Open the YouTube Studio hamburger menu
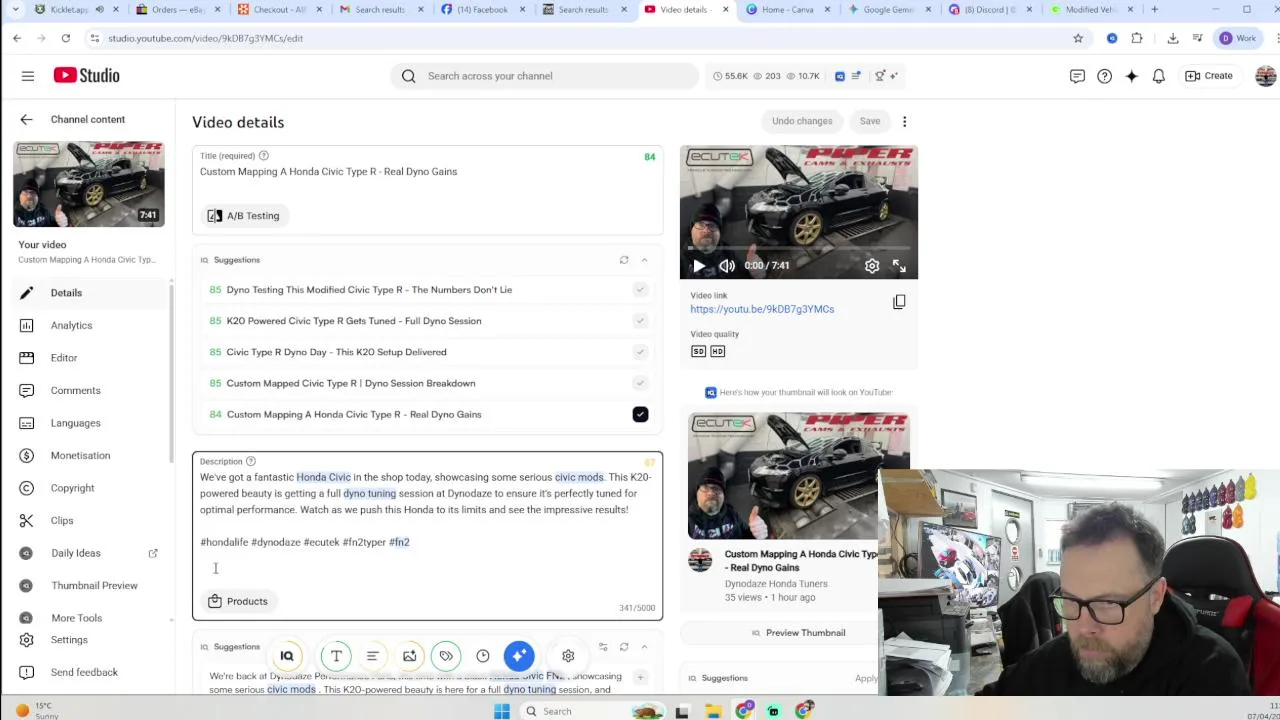The image size is (1280, 720). point(28,76)
